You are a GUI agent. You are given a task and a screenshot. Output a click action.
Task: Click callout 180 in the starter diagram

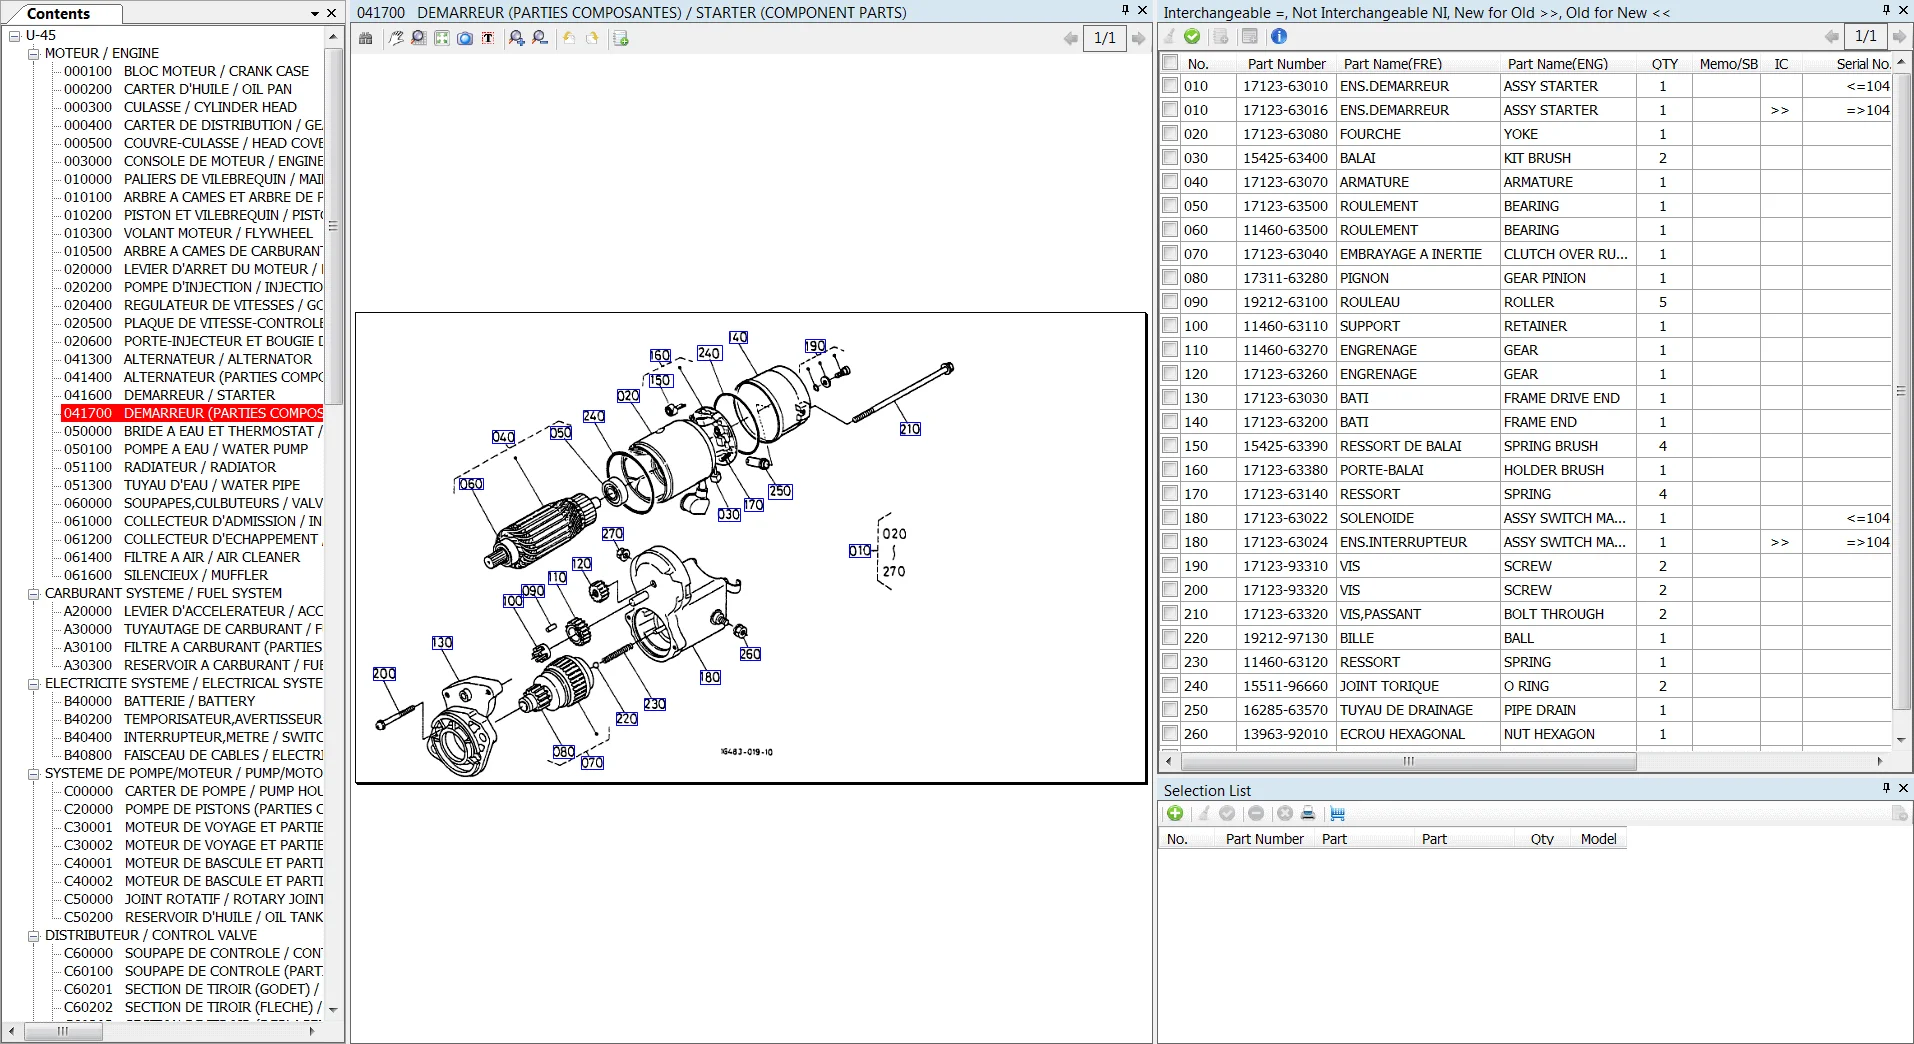click(710, 677)
